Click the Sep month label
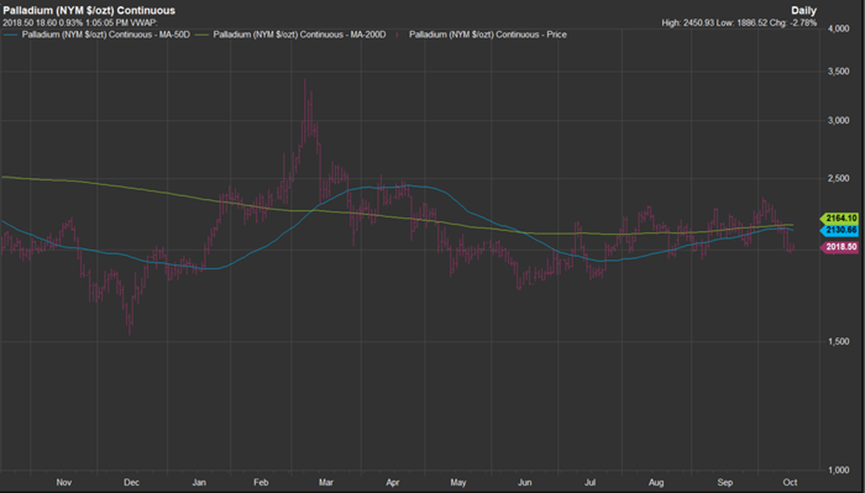Screen dimensions: 865x493 click(x=725, y=483)
